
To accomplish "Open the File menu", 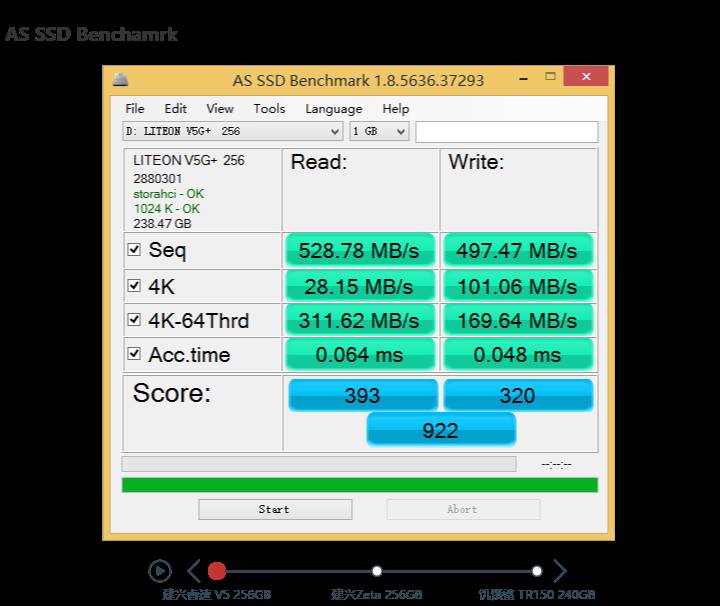I will (x=135, y=109).
